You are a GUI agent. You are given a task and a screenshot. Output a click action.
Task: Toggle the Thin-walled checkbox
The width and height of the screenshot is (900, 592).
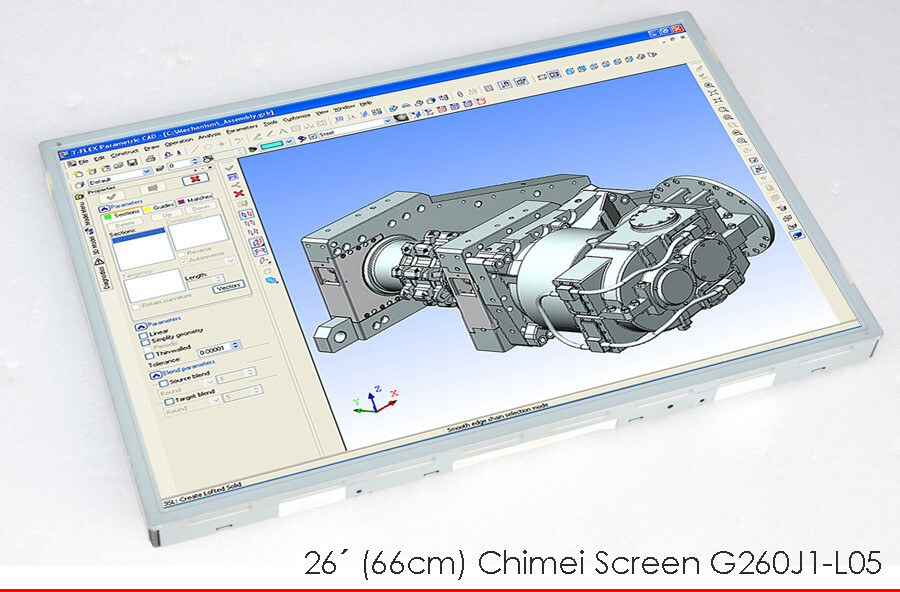click(150, 356)
